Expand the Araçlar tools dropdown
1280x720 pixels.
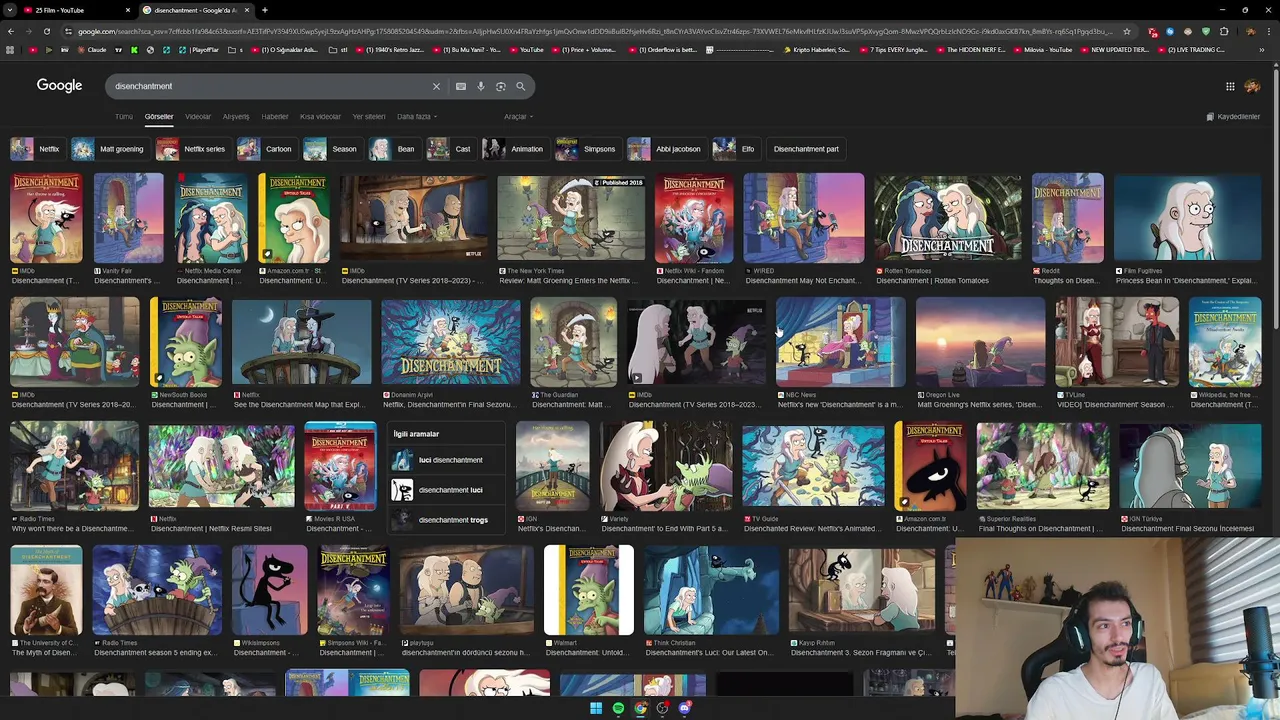(518, 117)
